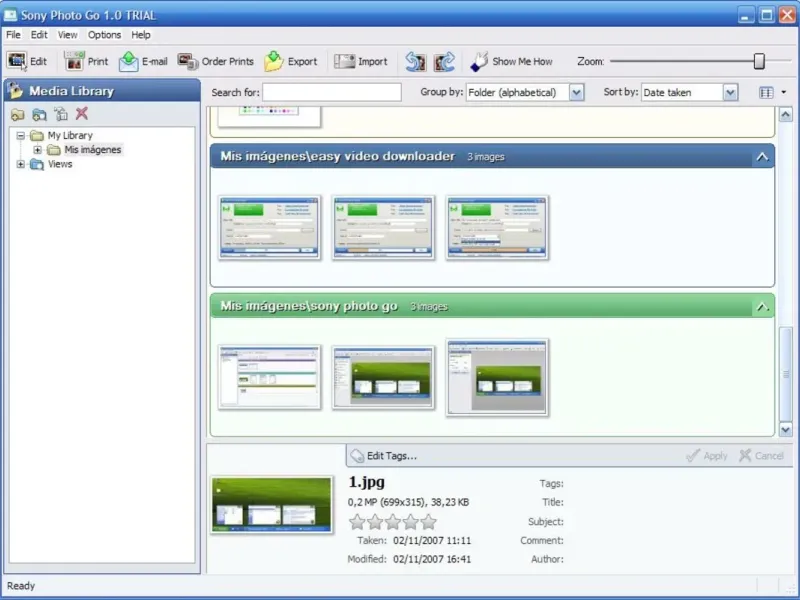This screenshot has width=800, height=600.
Task: Select the Views item in the tree
Action: [x=60, y=164]
